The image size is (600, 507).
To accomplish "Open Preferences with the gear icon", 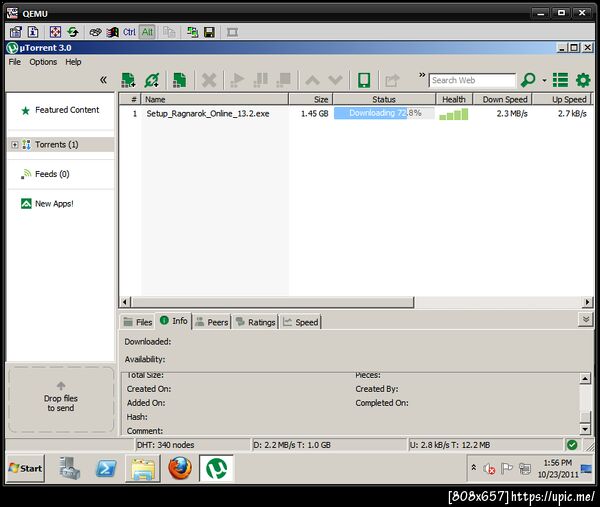I will coord(583,80).
